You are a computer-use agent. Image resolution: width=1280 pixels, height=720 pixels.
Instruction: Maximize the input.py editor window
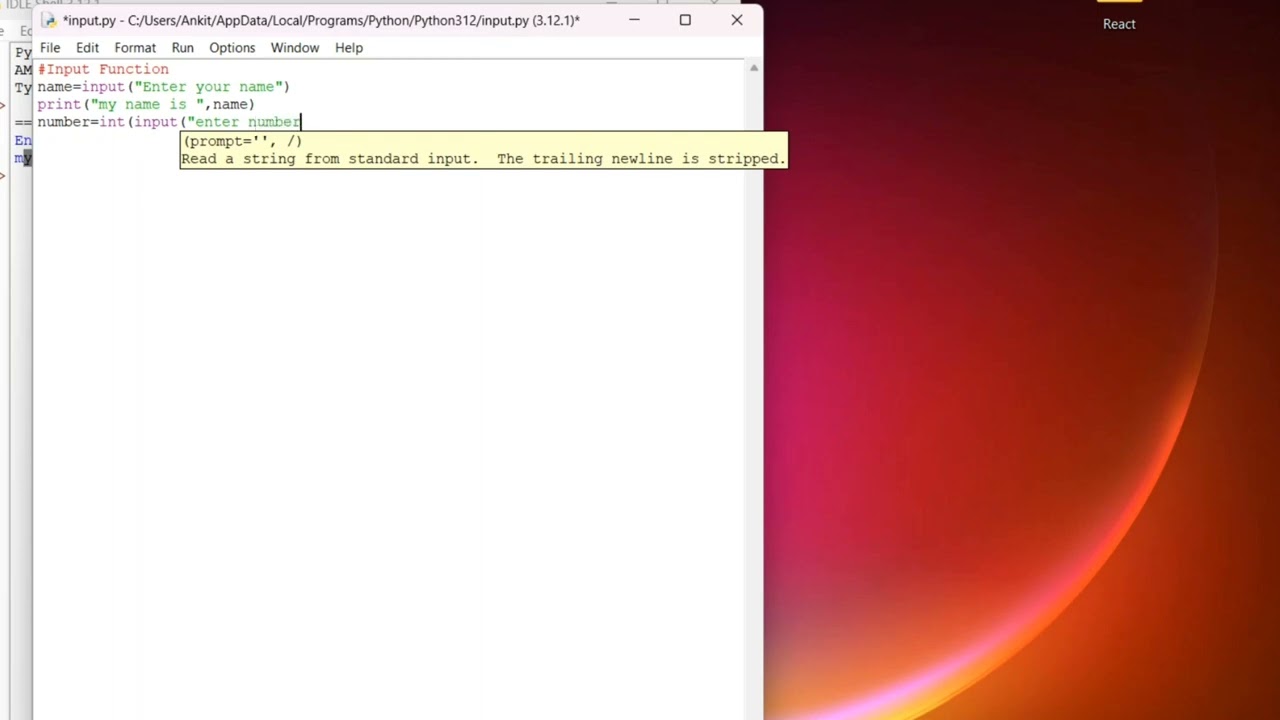(685, 20)
